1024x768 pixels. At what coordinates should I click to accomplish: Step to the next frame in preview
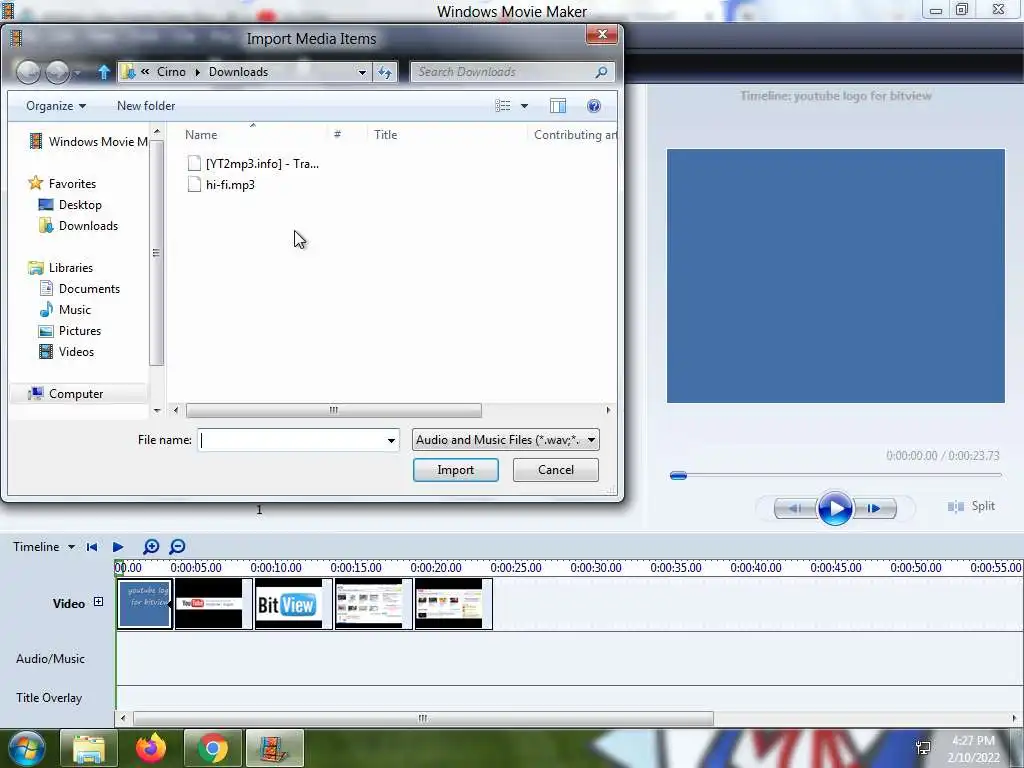874,508
